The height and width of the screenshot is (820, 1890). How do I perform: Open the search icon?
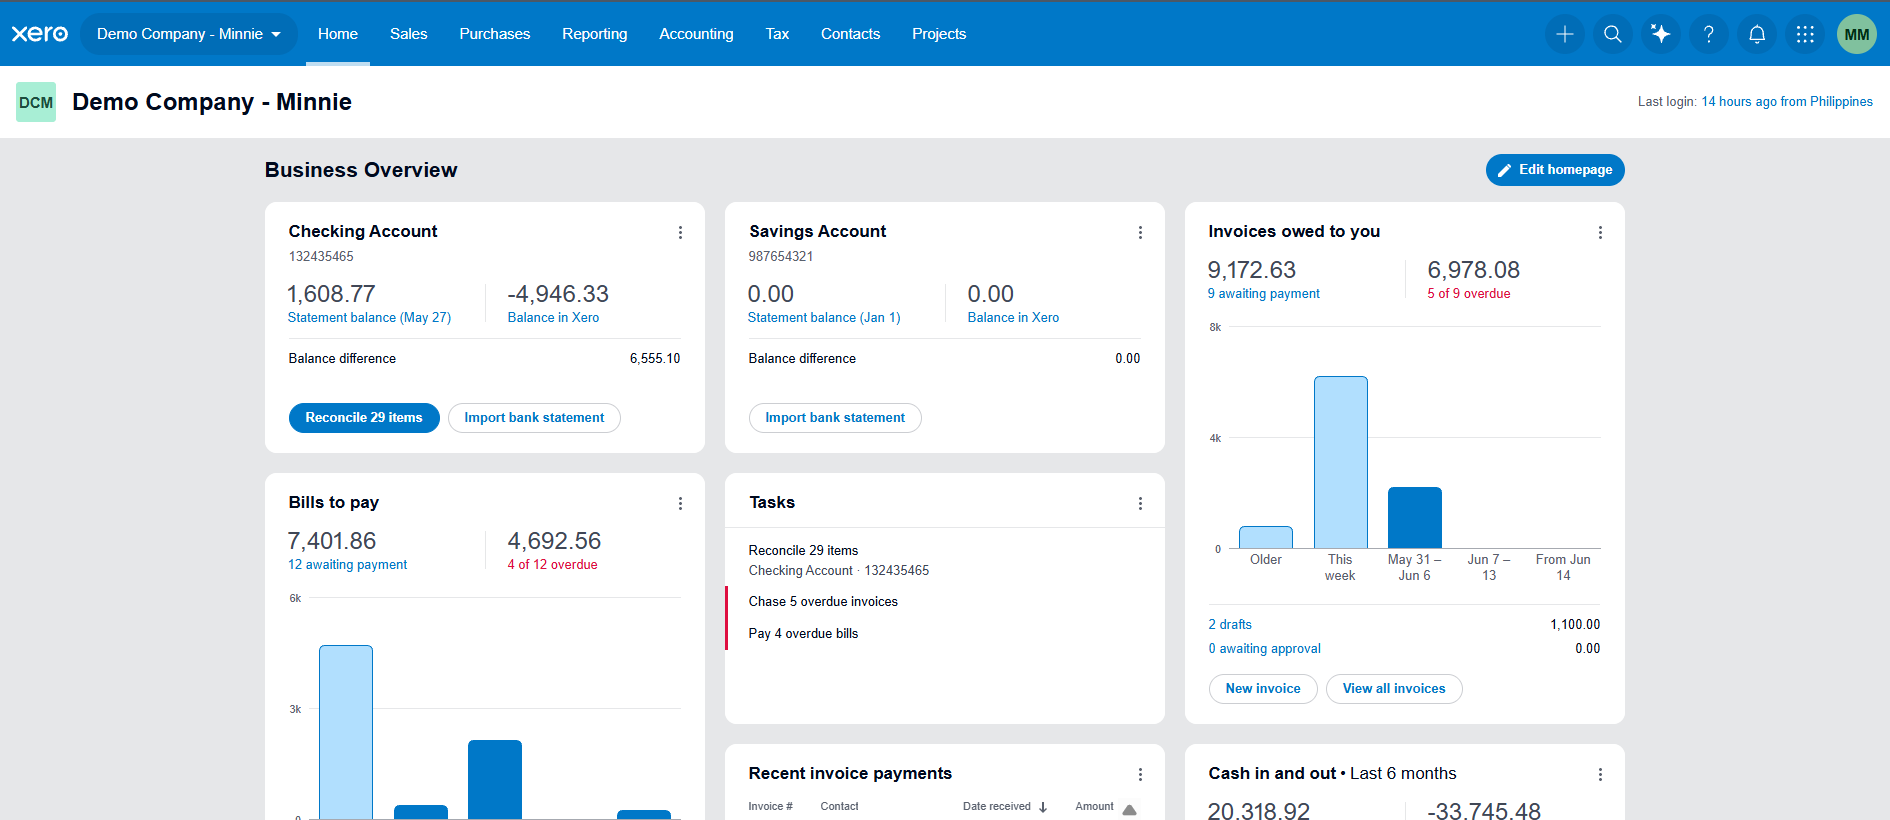1612,34
